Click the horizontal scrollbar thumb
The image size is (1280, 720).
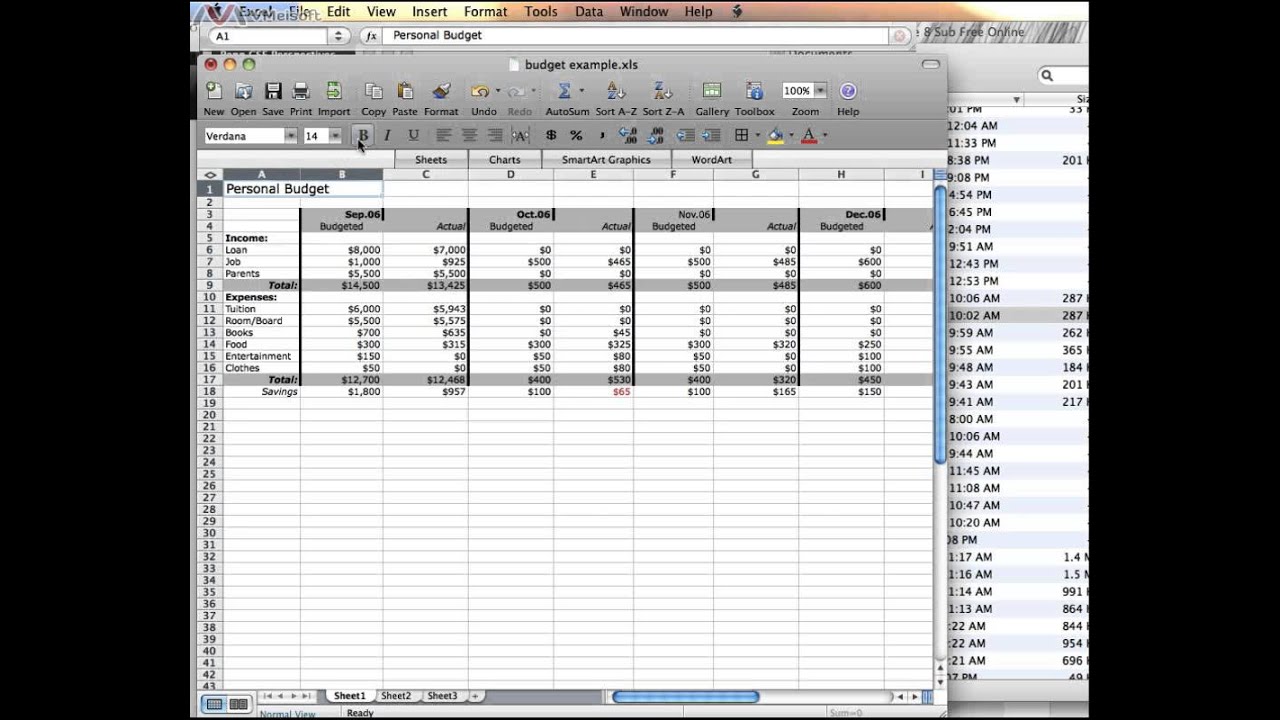[x=685, y=697]
